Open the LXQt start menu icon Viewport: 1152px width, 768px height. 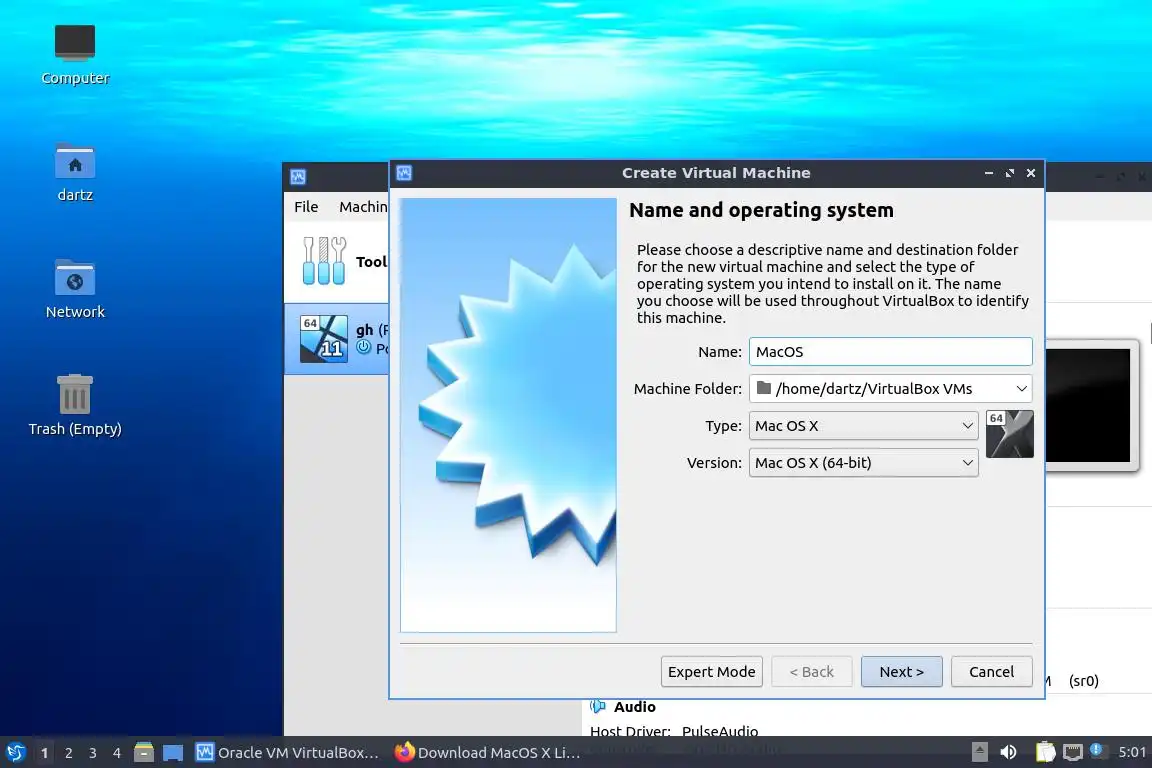coord(15,753)
